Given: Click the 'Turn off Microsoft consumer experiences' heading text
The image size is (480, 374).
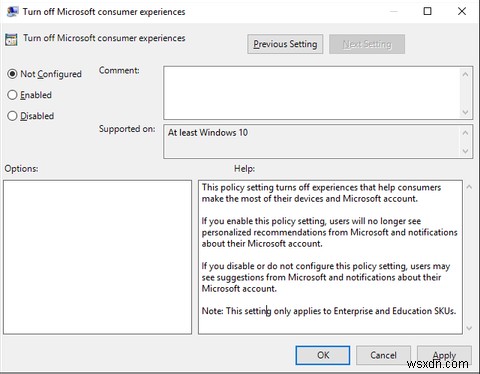Looking at the screenshot, I should coord(104,38).
